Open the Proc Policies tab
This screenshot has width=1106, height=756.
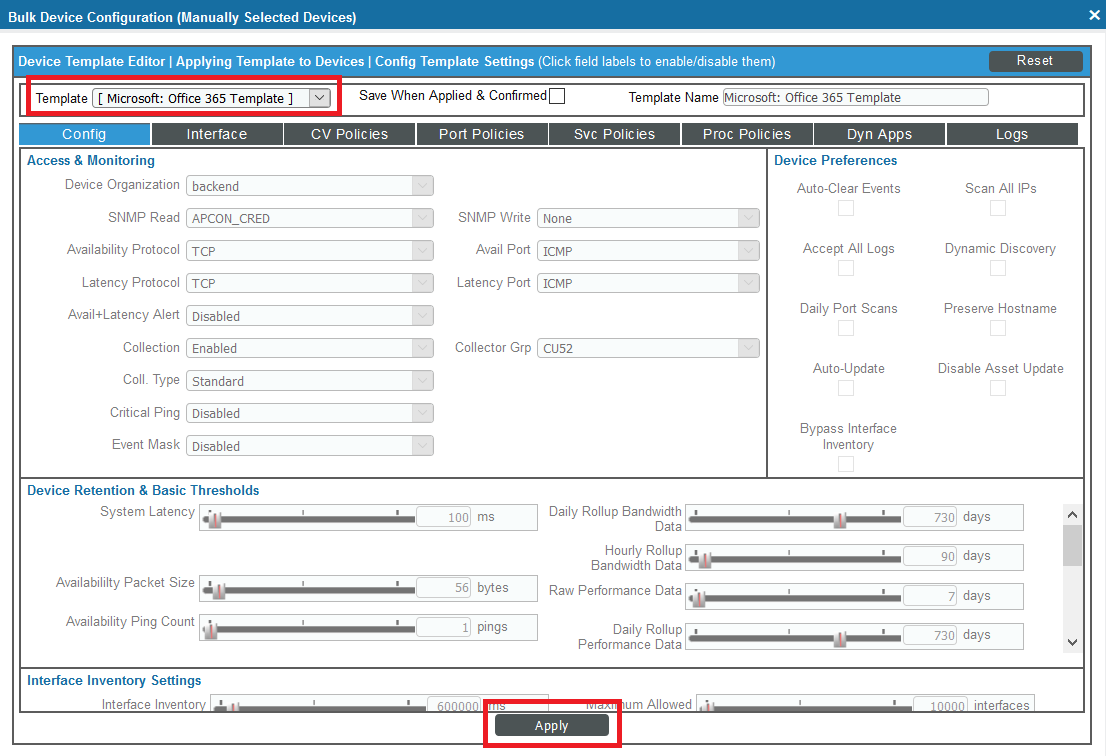747,134
